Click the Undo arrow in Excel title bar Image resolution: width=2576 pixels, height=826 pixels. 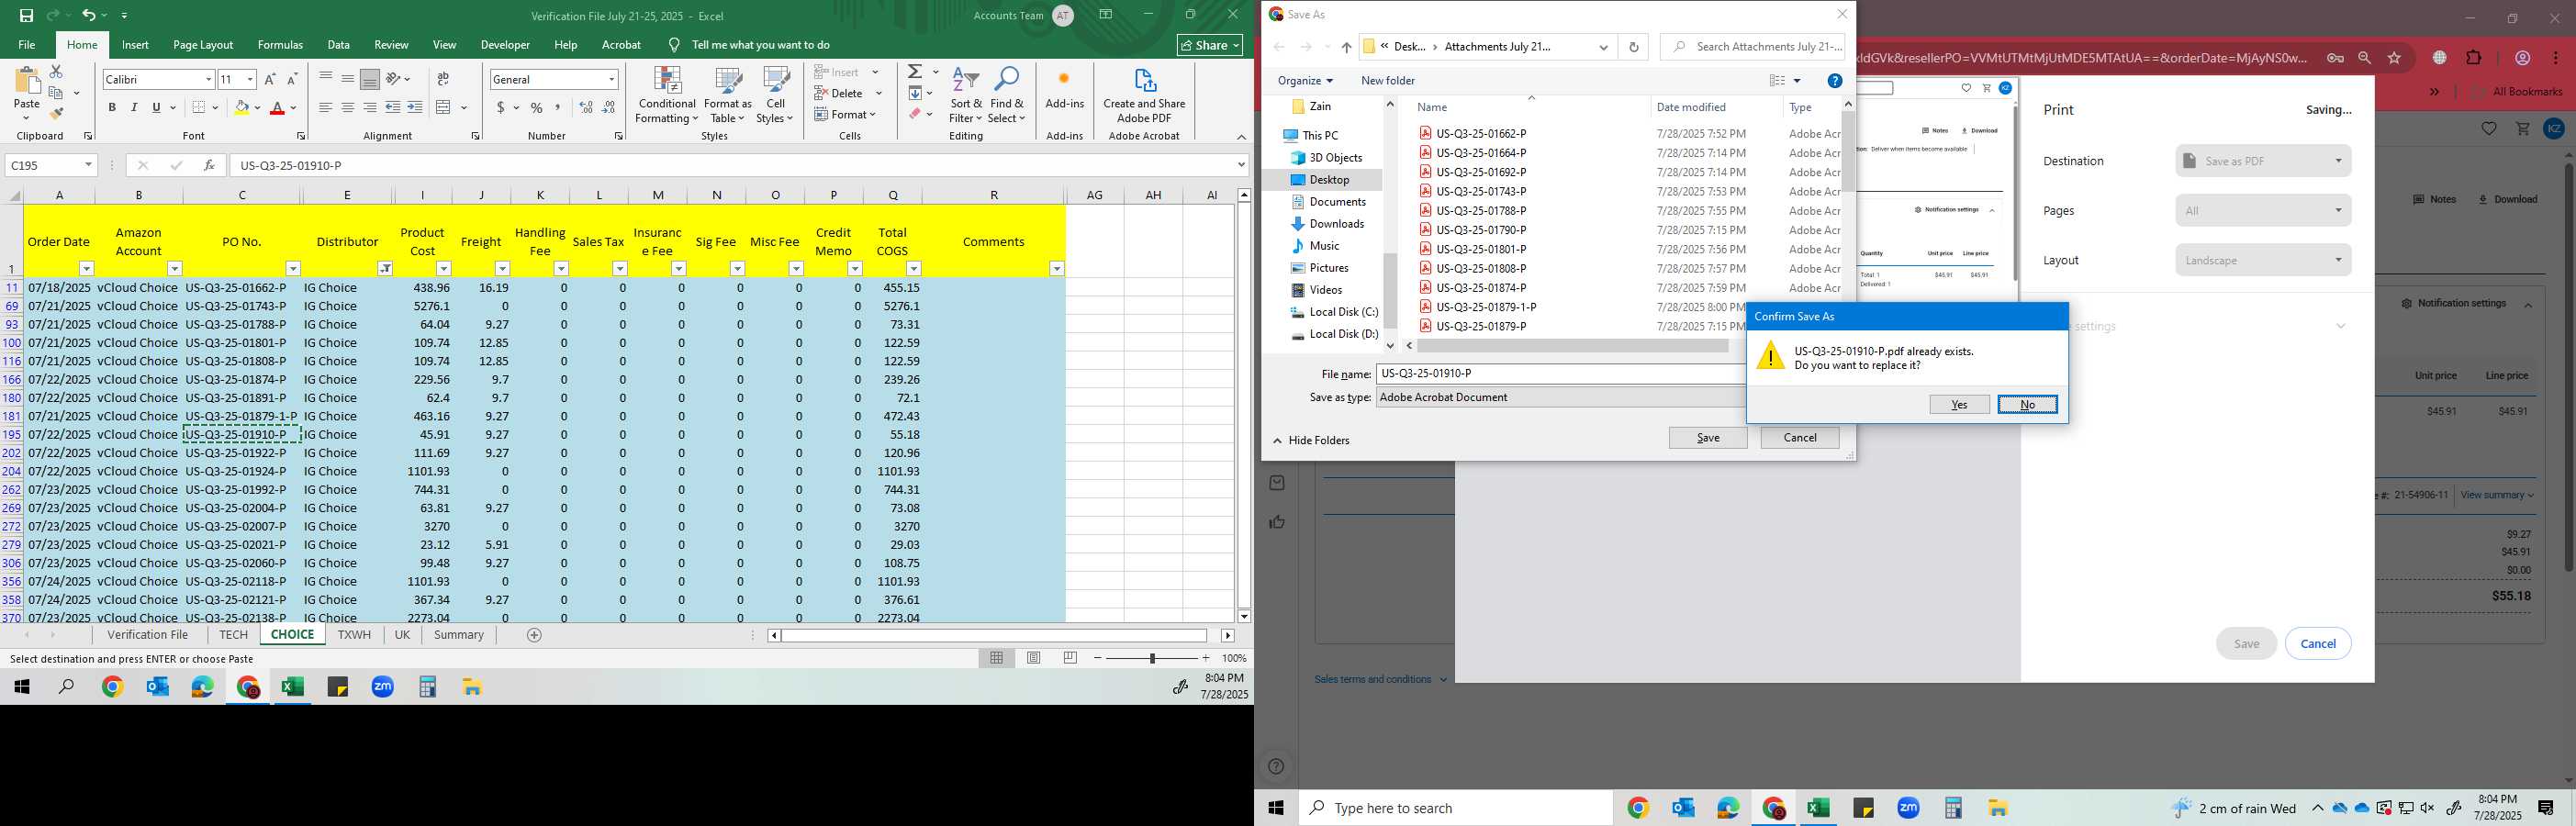point(89,16)
